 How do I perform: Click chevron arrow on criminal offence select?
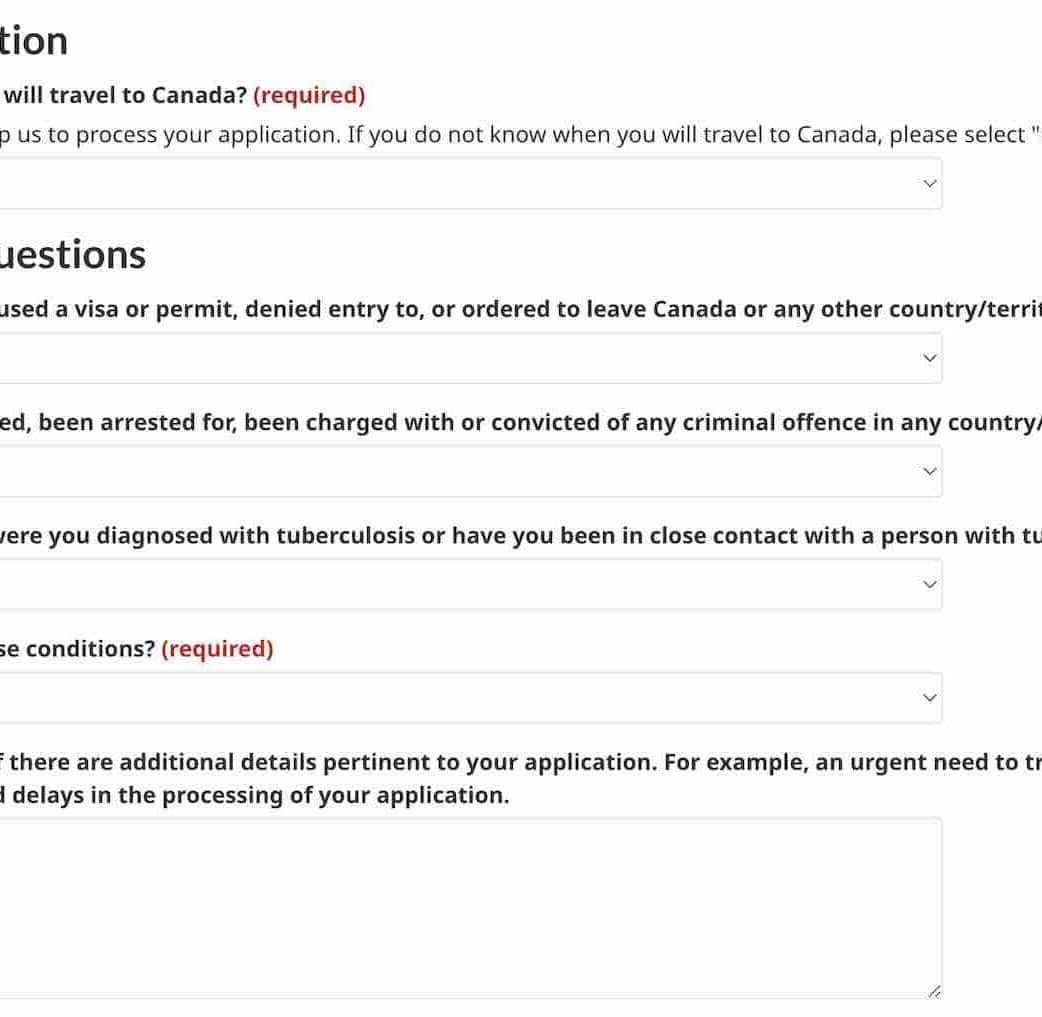tap(930, 471)
